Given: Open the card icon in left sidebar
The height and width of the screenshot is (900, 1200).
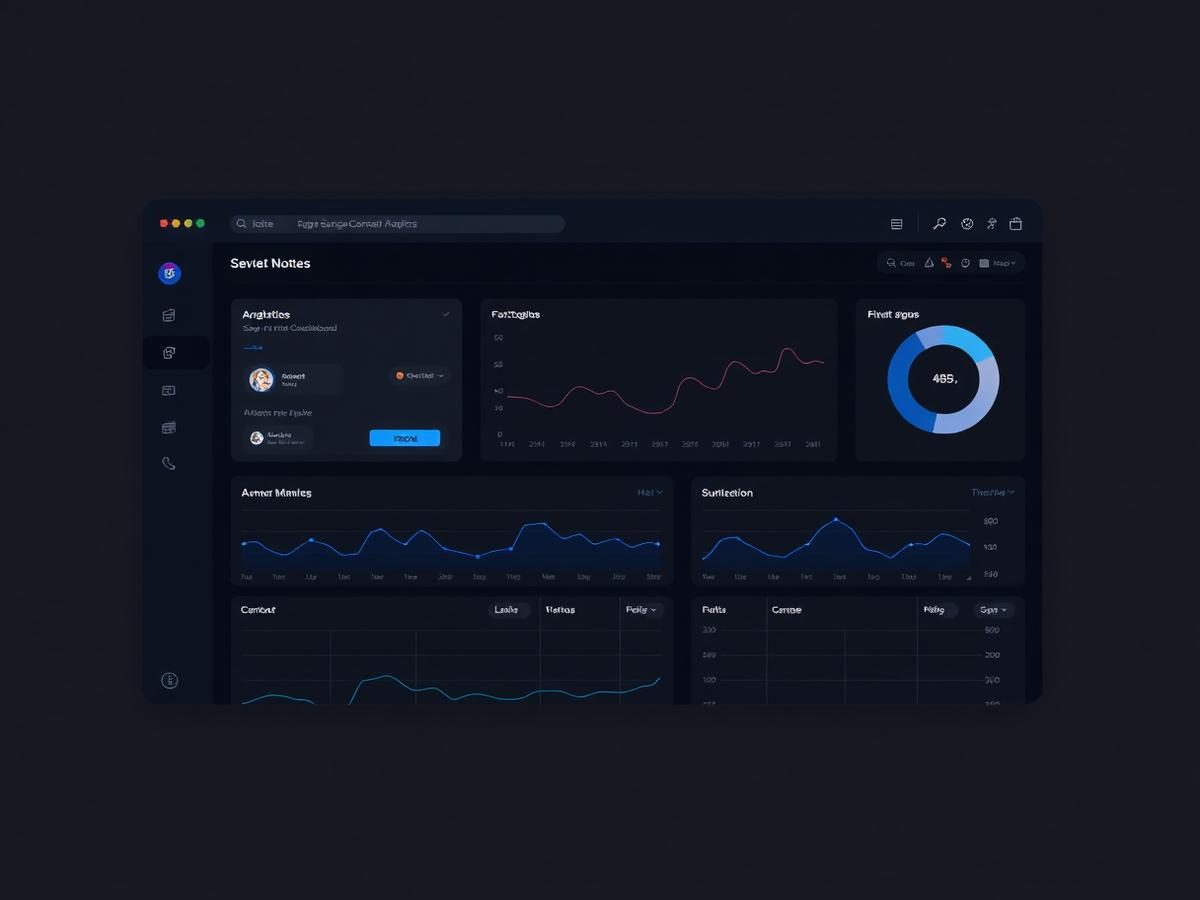Looking at the screenshot, I should (x=169, y=390).
